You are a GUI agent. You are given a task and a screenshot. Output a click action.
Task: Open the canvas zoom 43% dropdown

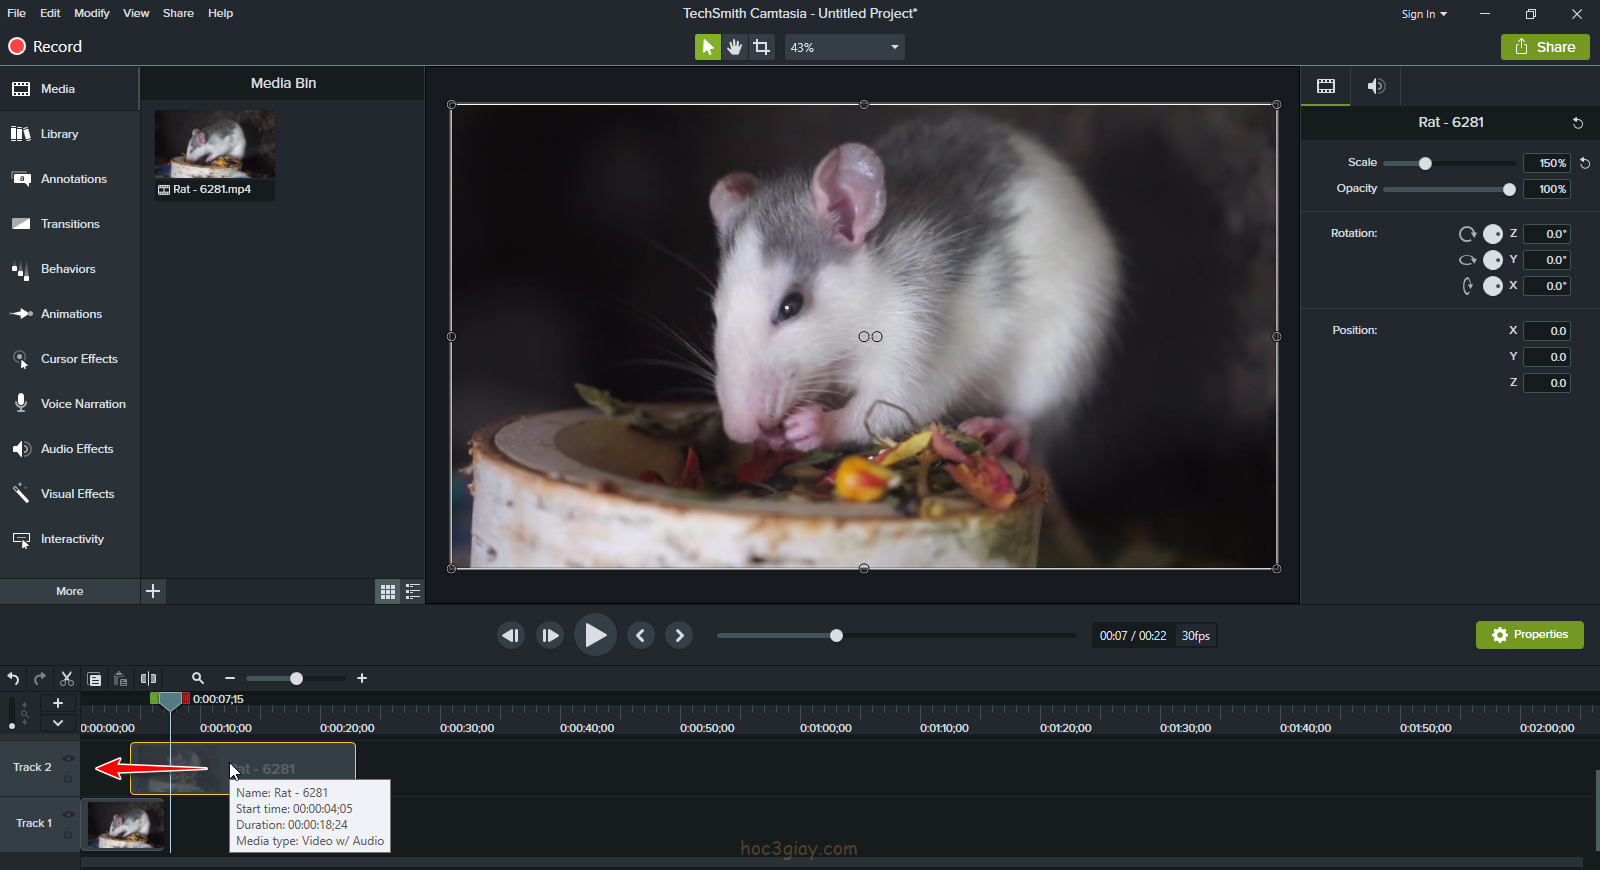845,47
